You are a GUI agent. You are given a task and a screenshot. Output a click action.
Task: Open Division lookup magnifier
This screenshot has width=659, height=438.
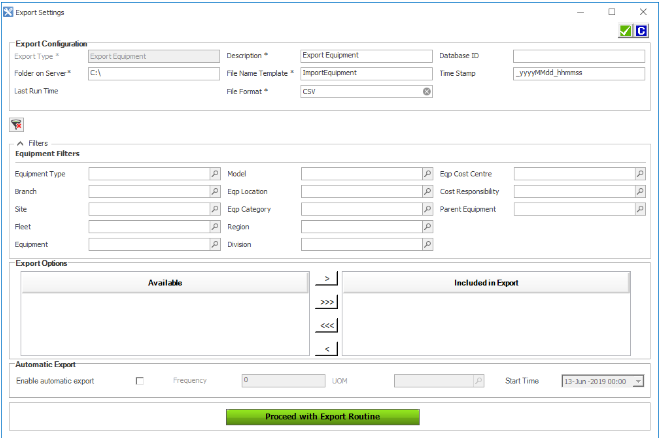[427, 244]
